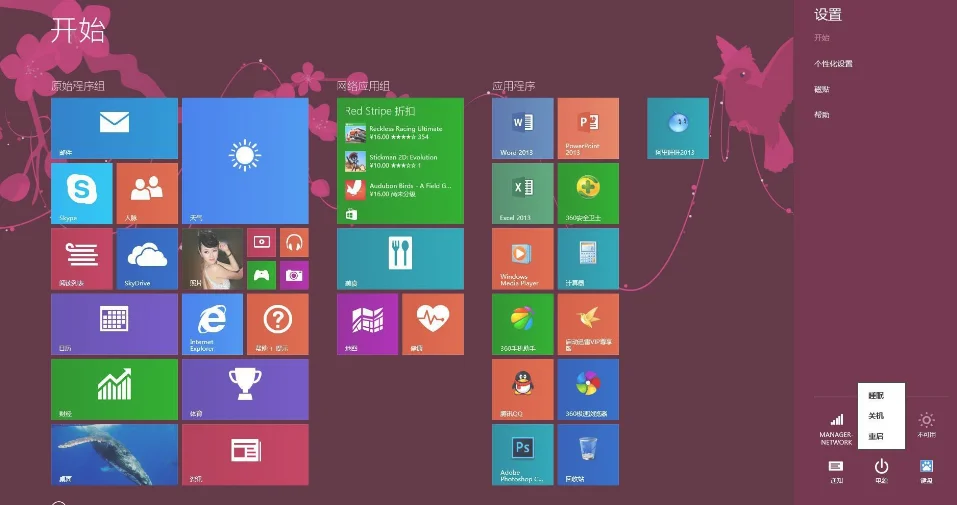Image resolution: width=957 pixels, height=505 pixels.
Task: Open Tiles (磁贴) option in Settings pane
Action: tap(822, 89)
